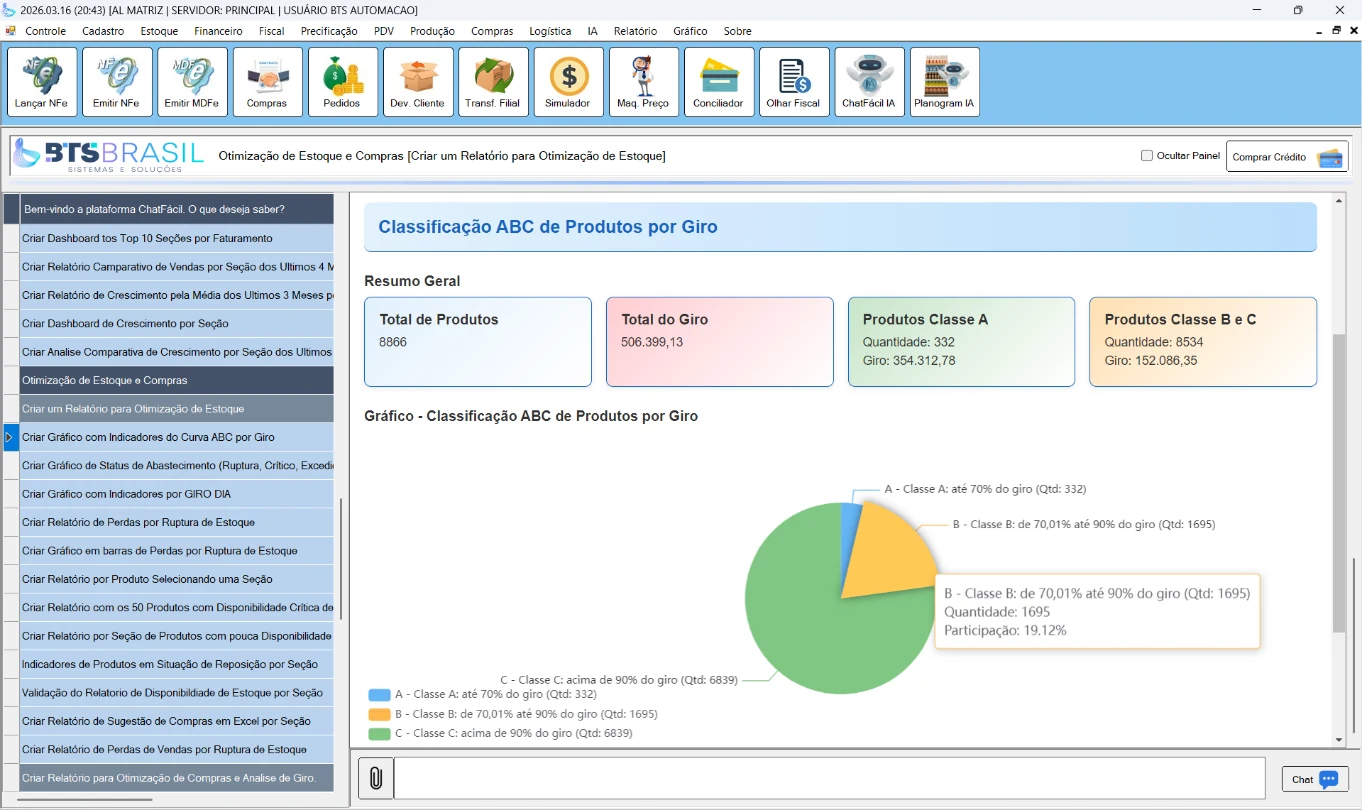Open the Financeiro menu
This screenshot has width=1362, height=810.
coord(218,31)
